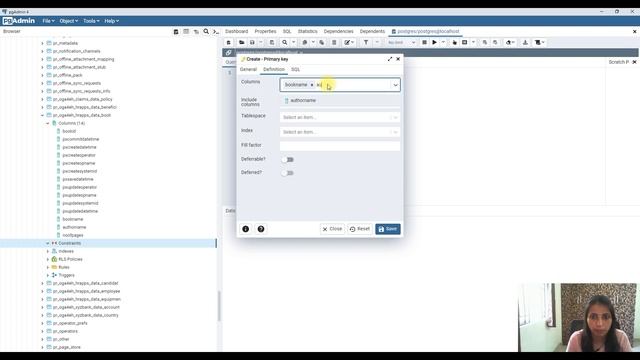Click the Delete trash icon in query toolbar

click(x=334, y=42)
